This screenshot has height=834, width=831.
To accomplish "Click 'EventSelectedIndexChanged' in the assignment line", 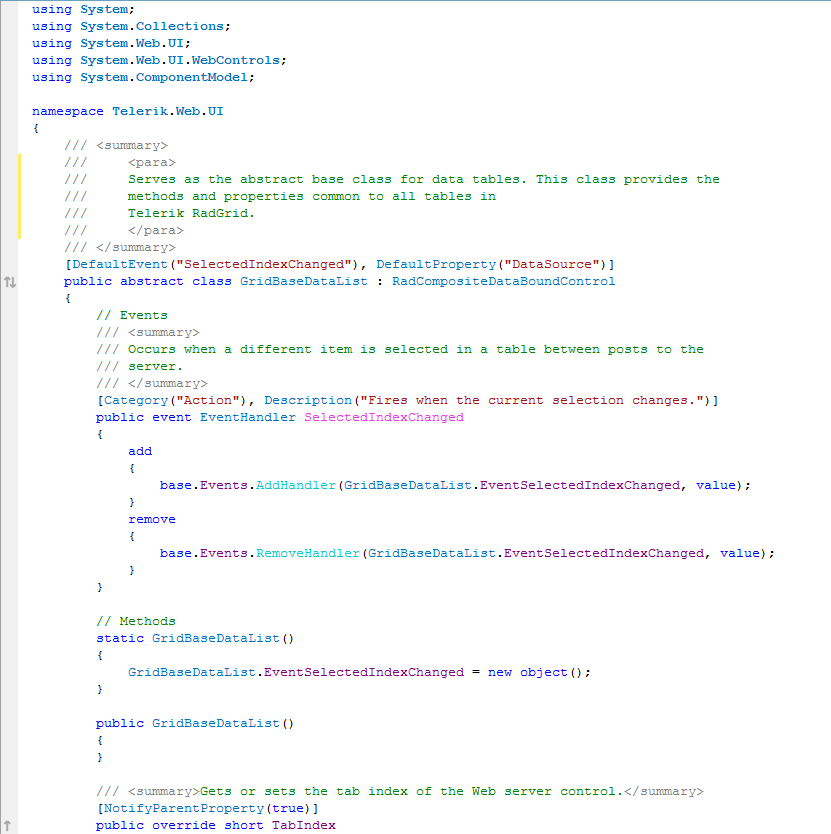I will click(364, 673).
